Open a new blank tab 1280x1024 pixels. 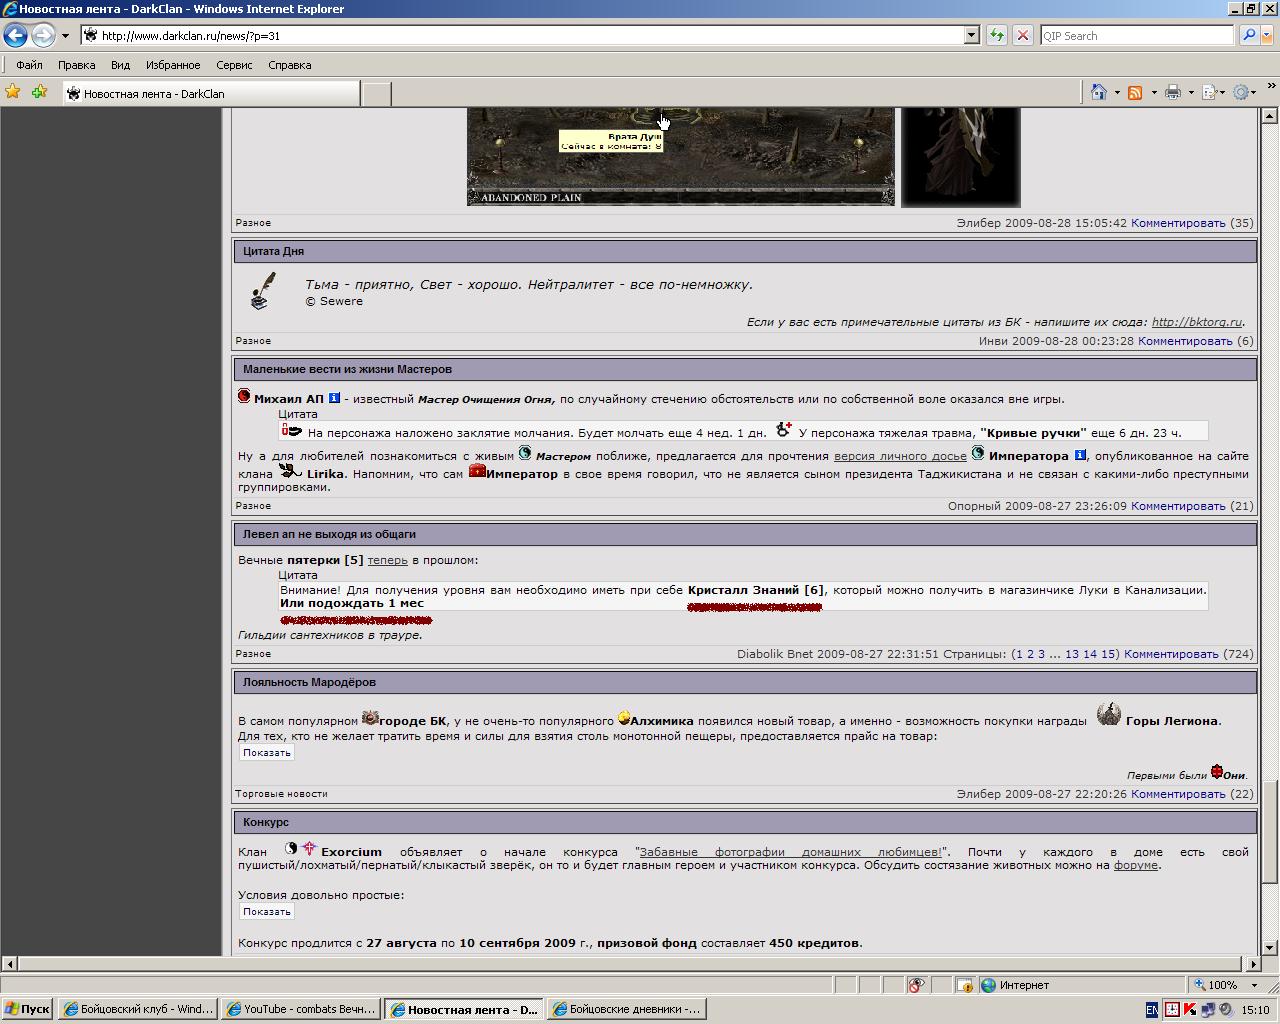(x=375, y=94)
